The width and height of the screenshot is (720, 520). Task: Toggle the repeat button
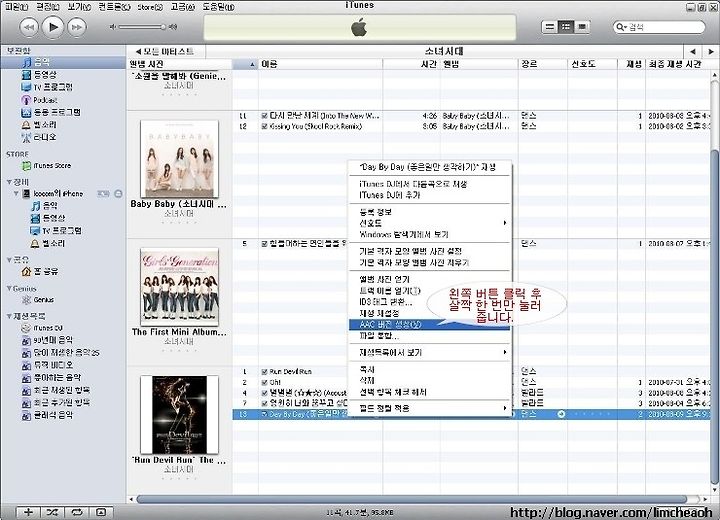point(76,512)
